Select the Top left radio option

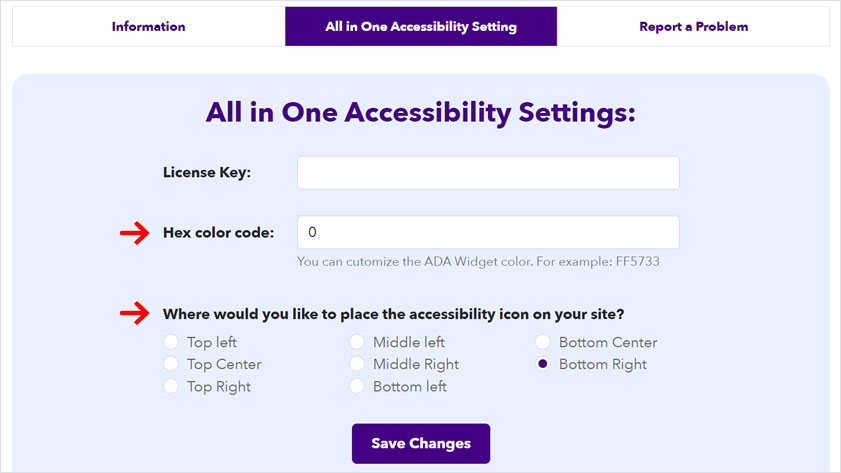[x=171, y=343]
